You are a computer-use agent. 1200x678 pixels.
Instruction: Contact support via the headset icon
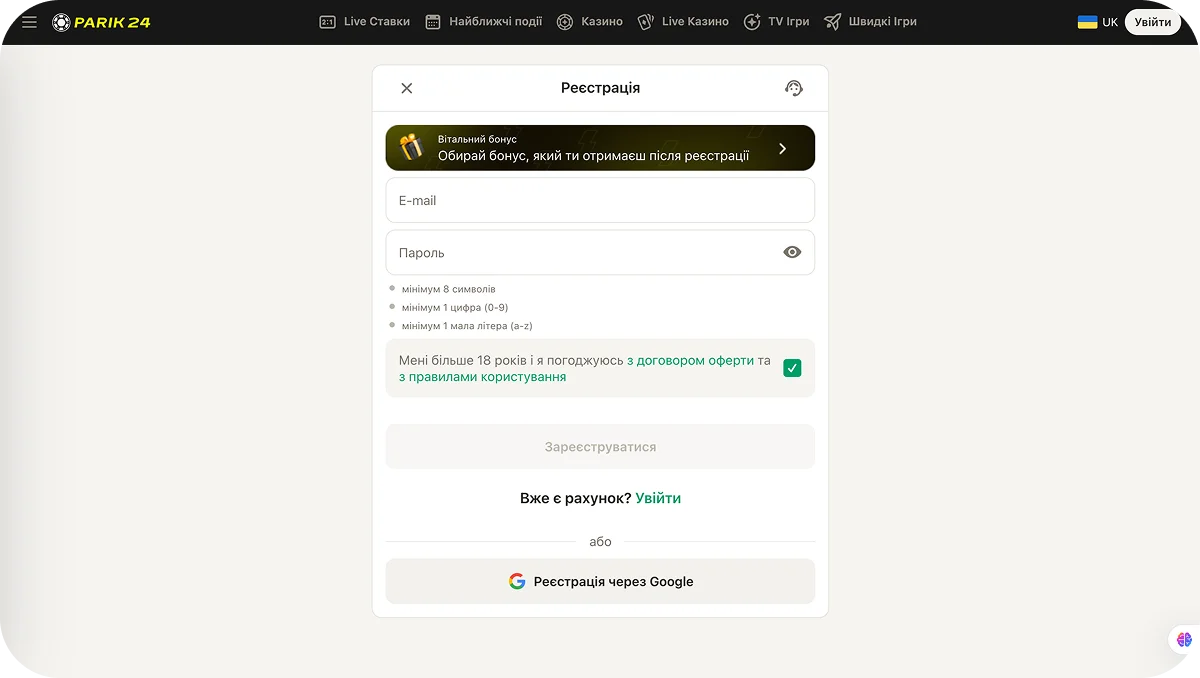click(x=793, y=88)
